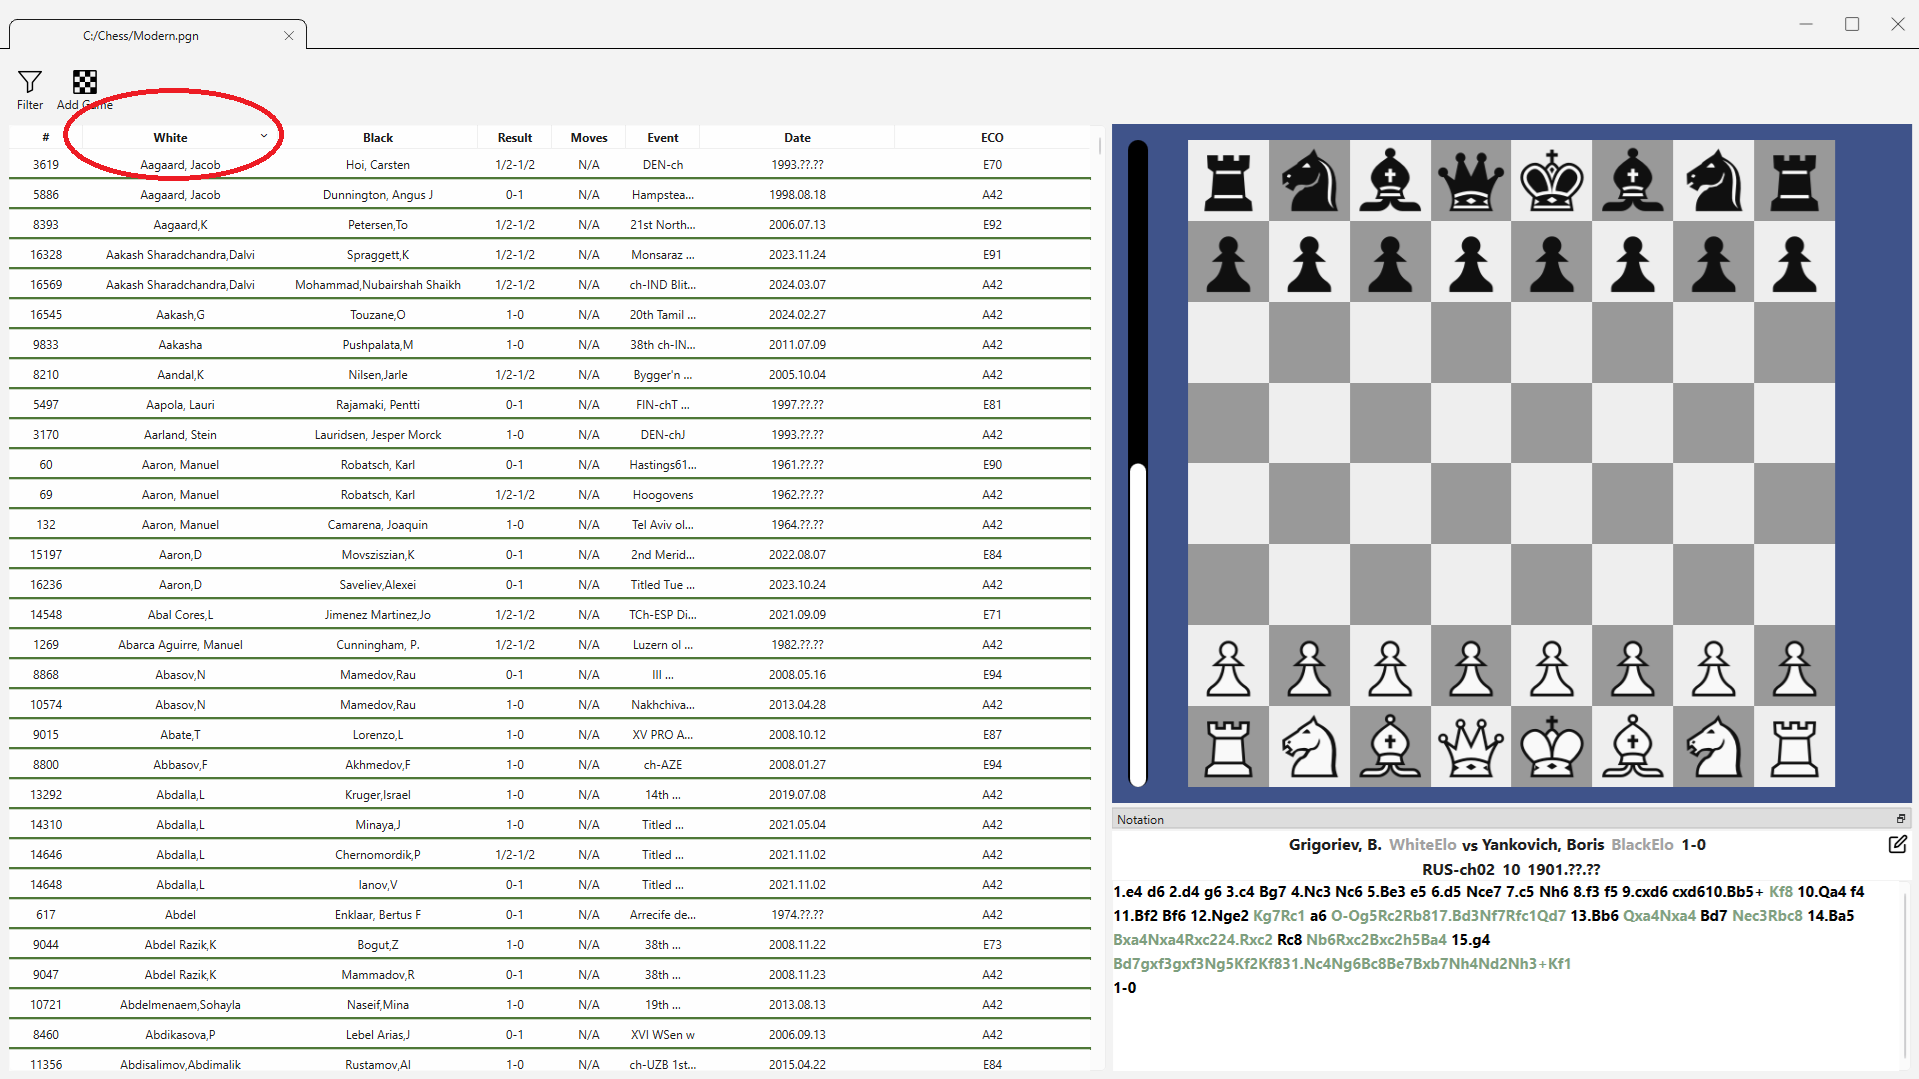Jump to move 15.g4 in notation
Viewport: 1919px width, 1079px height.
(x=1471, y=940)
